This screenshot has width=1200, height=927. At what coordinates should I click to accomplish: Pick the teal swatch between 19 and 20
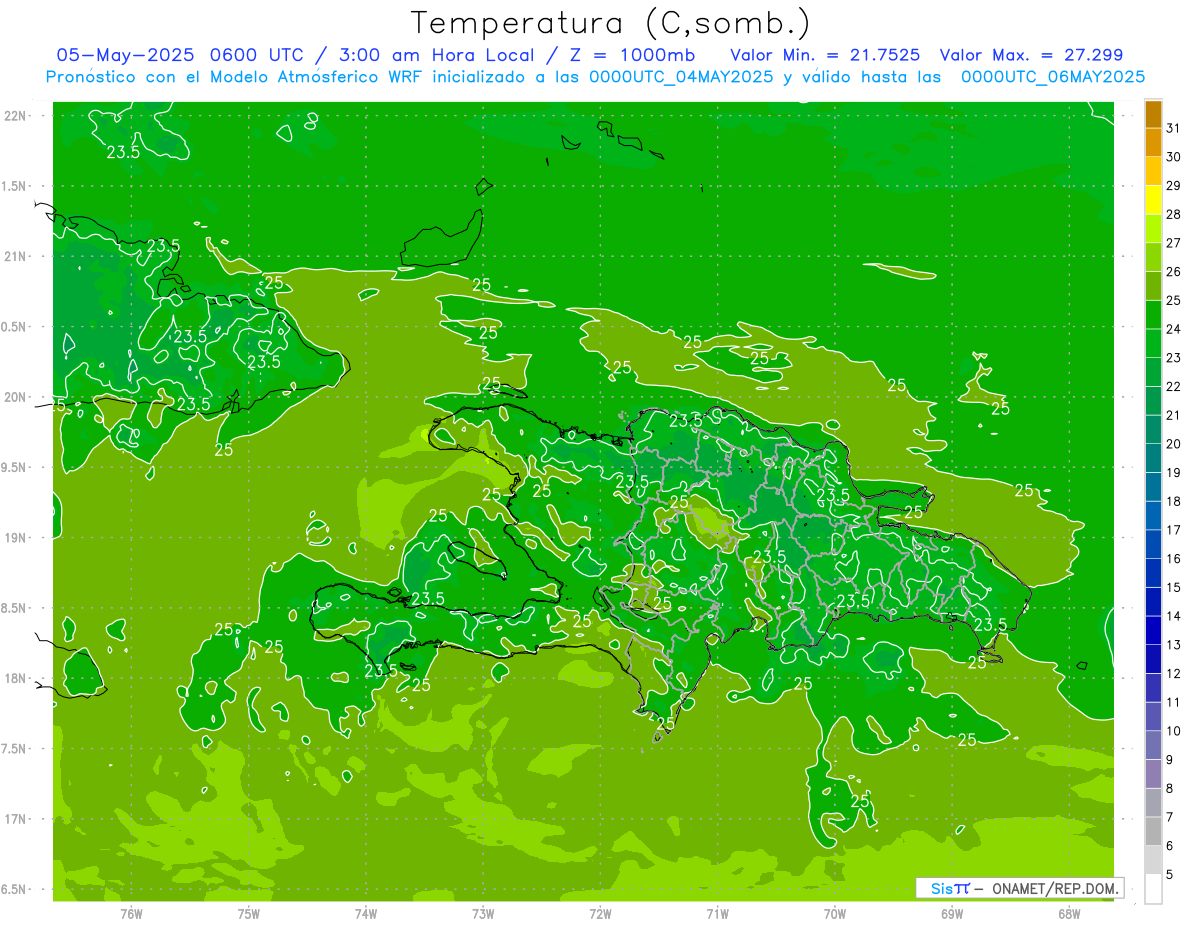point(1153,459)
